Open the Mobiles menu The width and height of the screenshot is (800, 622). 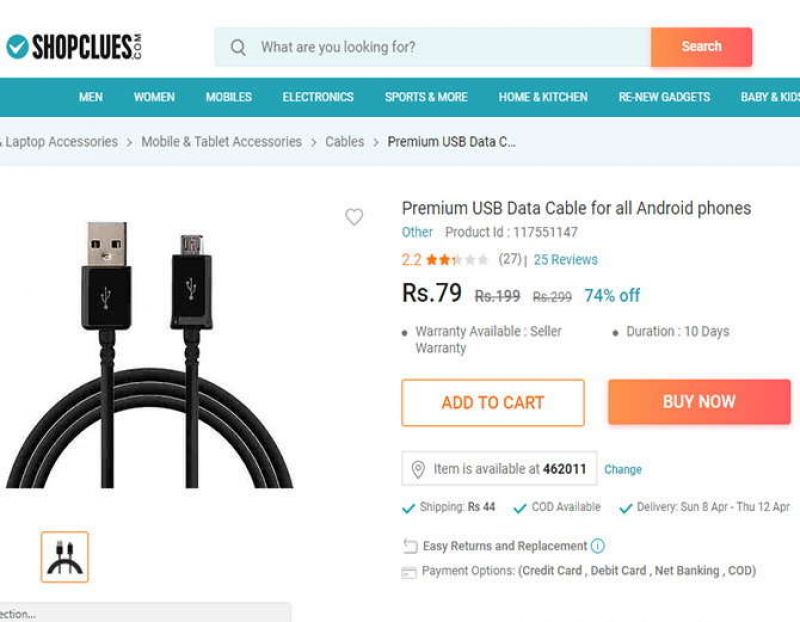tap(229, 97)
